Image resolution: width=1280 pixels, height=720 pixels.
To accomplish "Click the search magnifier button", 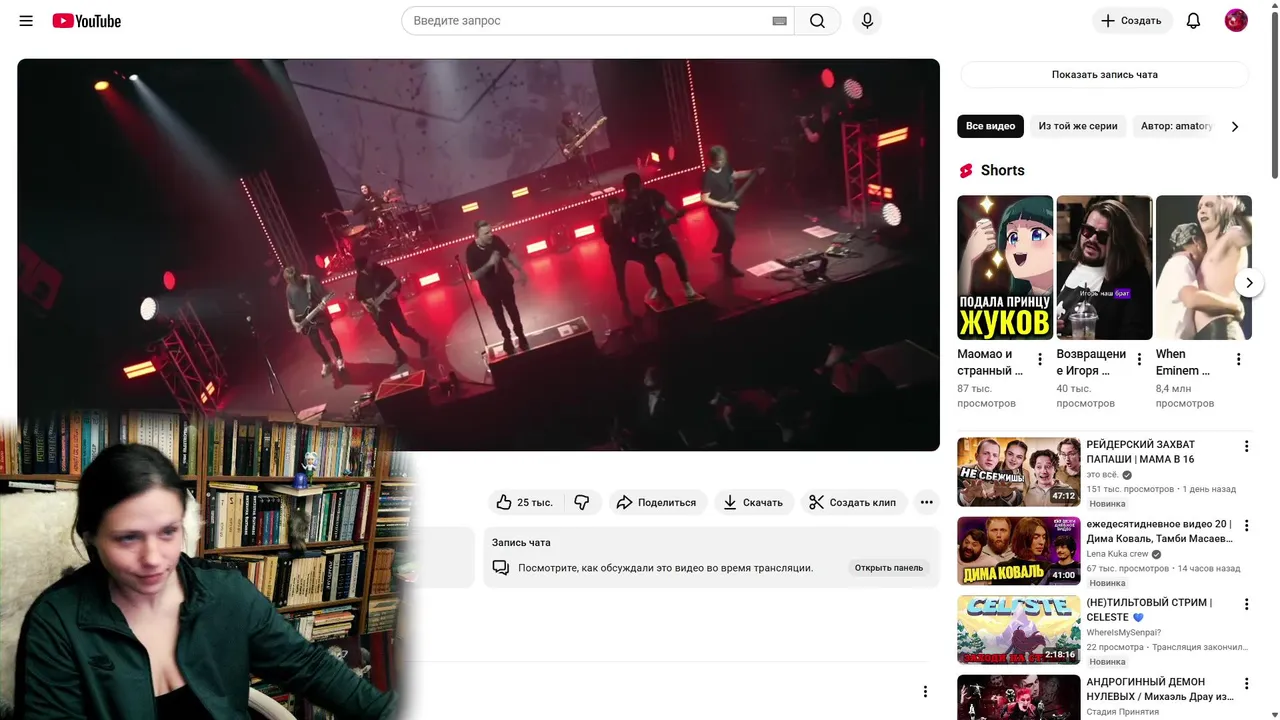I will (x=817, y=21).
